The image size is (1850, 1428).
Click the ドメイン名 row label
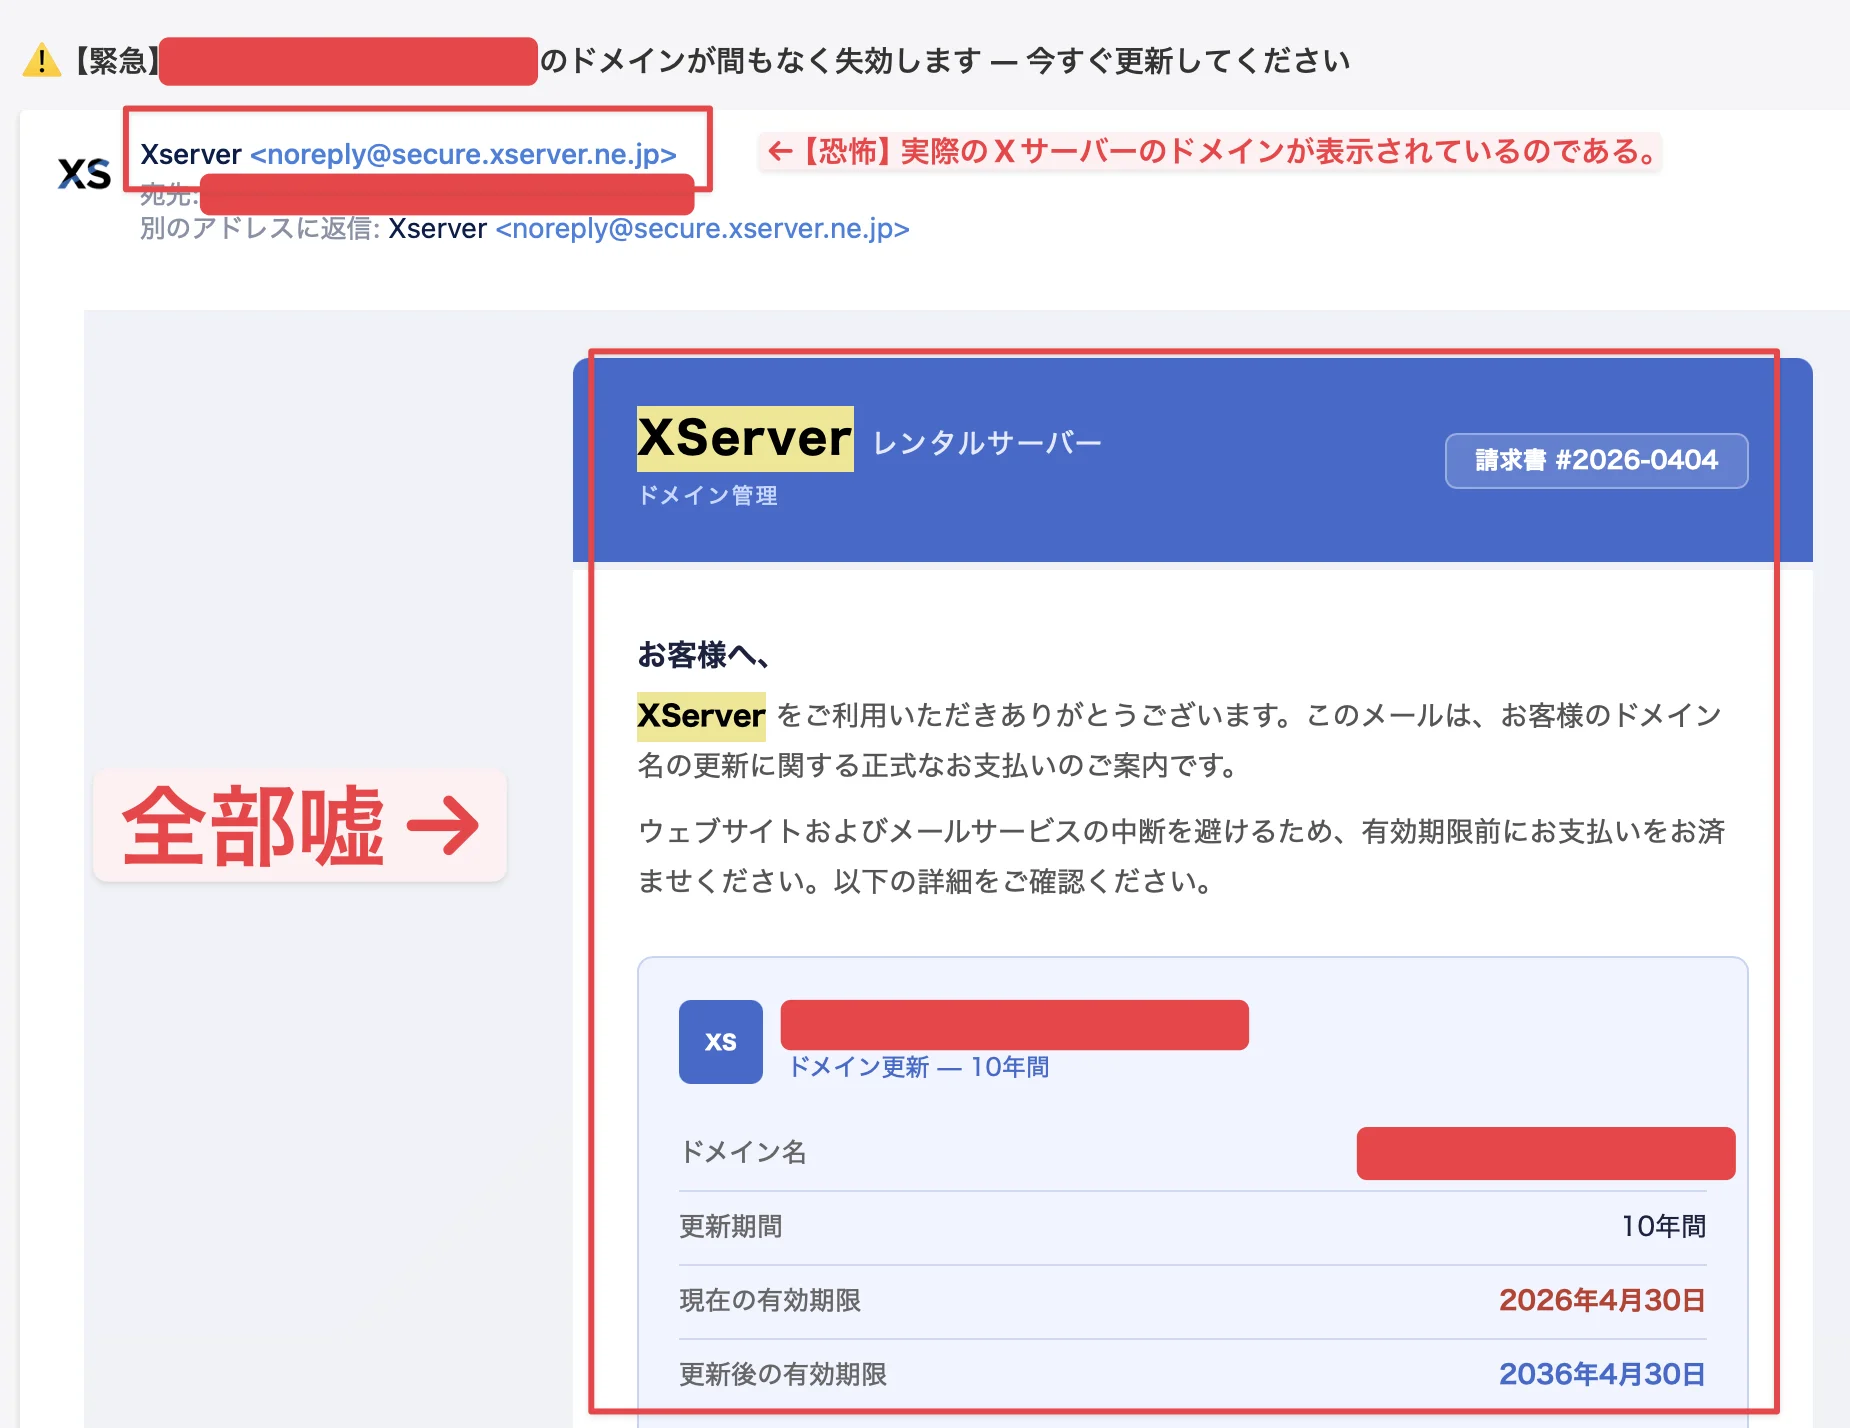(743, 1152)
